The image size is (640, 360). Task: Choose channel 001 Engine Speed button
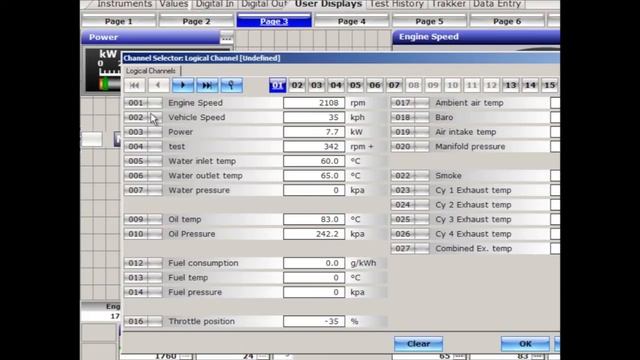[143, 103]
